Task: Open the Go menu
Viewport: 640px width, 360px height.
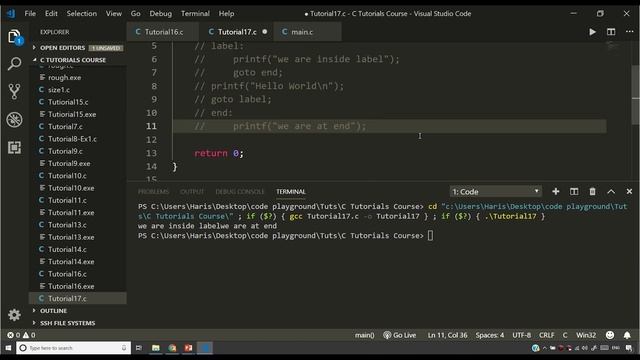Action: (x=136, y=13)
